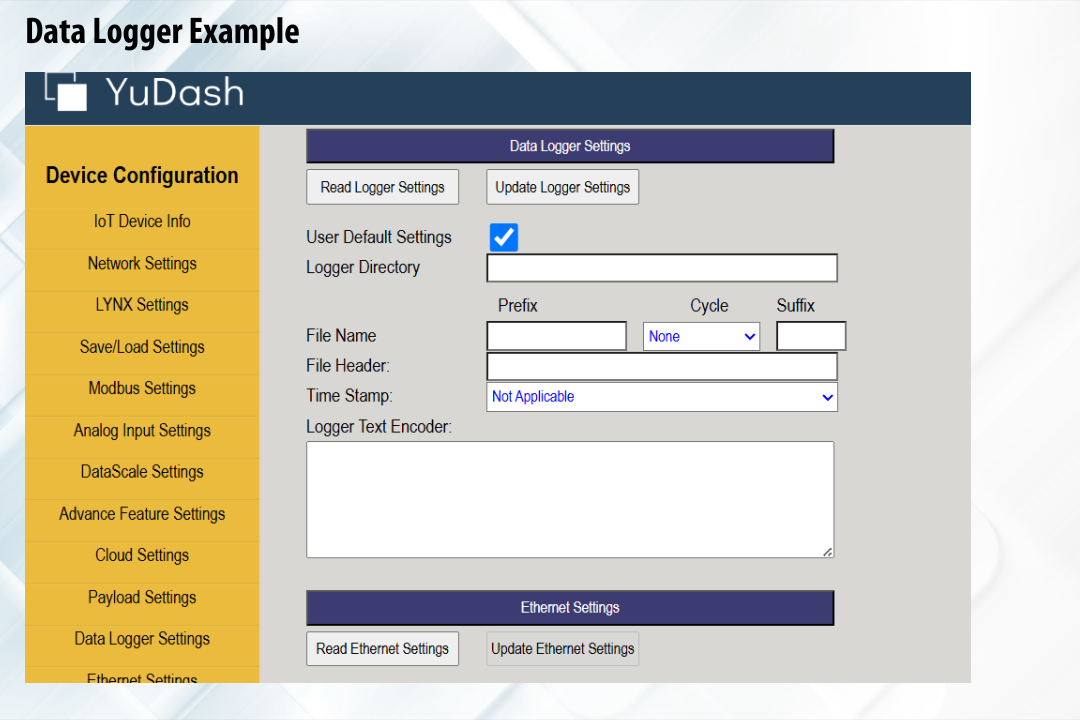Navigate to Modbus Settings
The height and width of the screenshot is (720, 1080).
(x=142, y=389)
